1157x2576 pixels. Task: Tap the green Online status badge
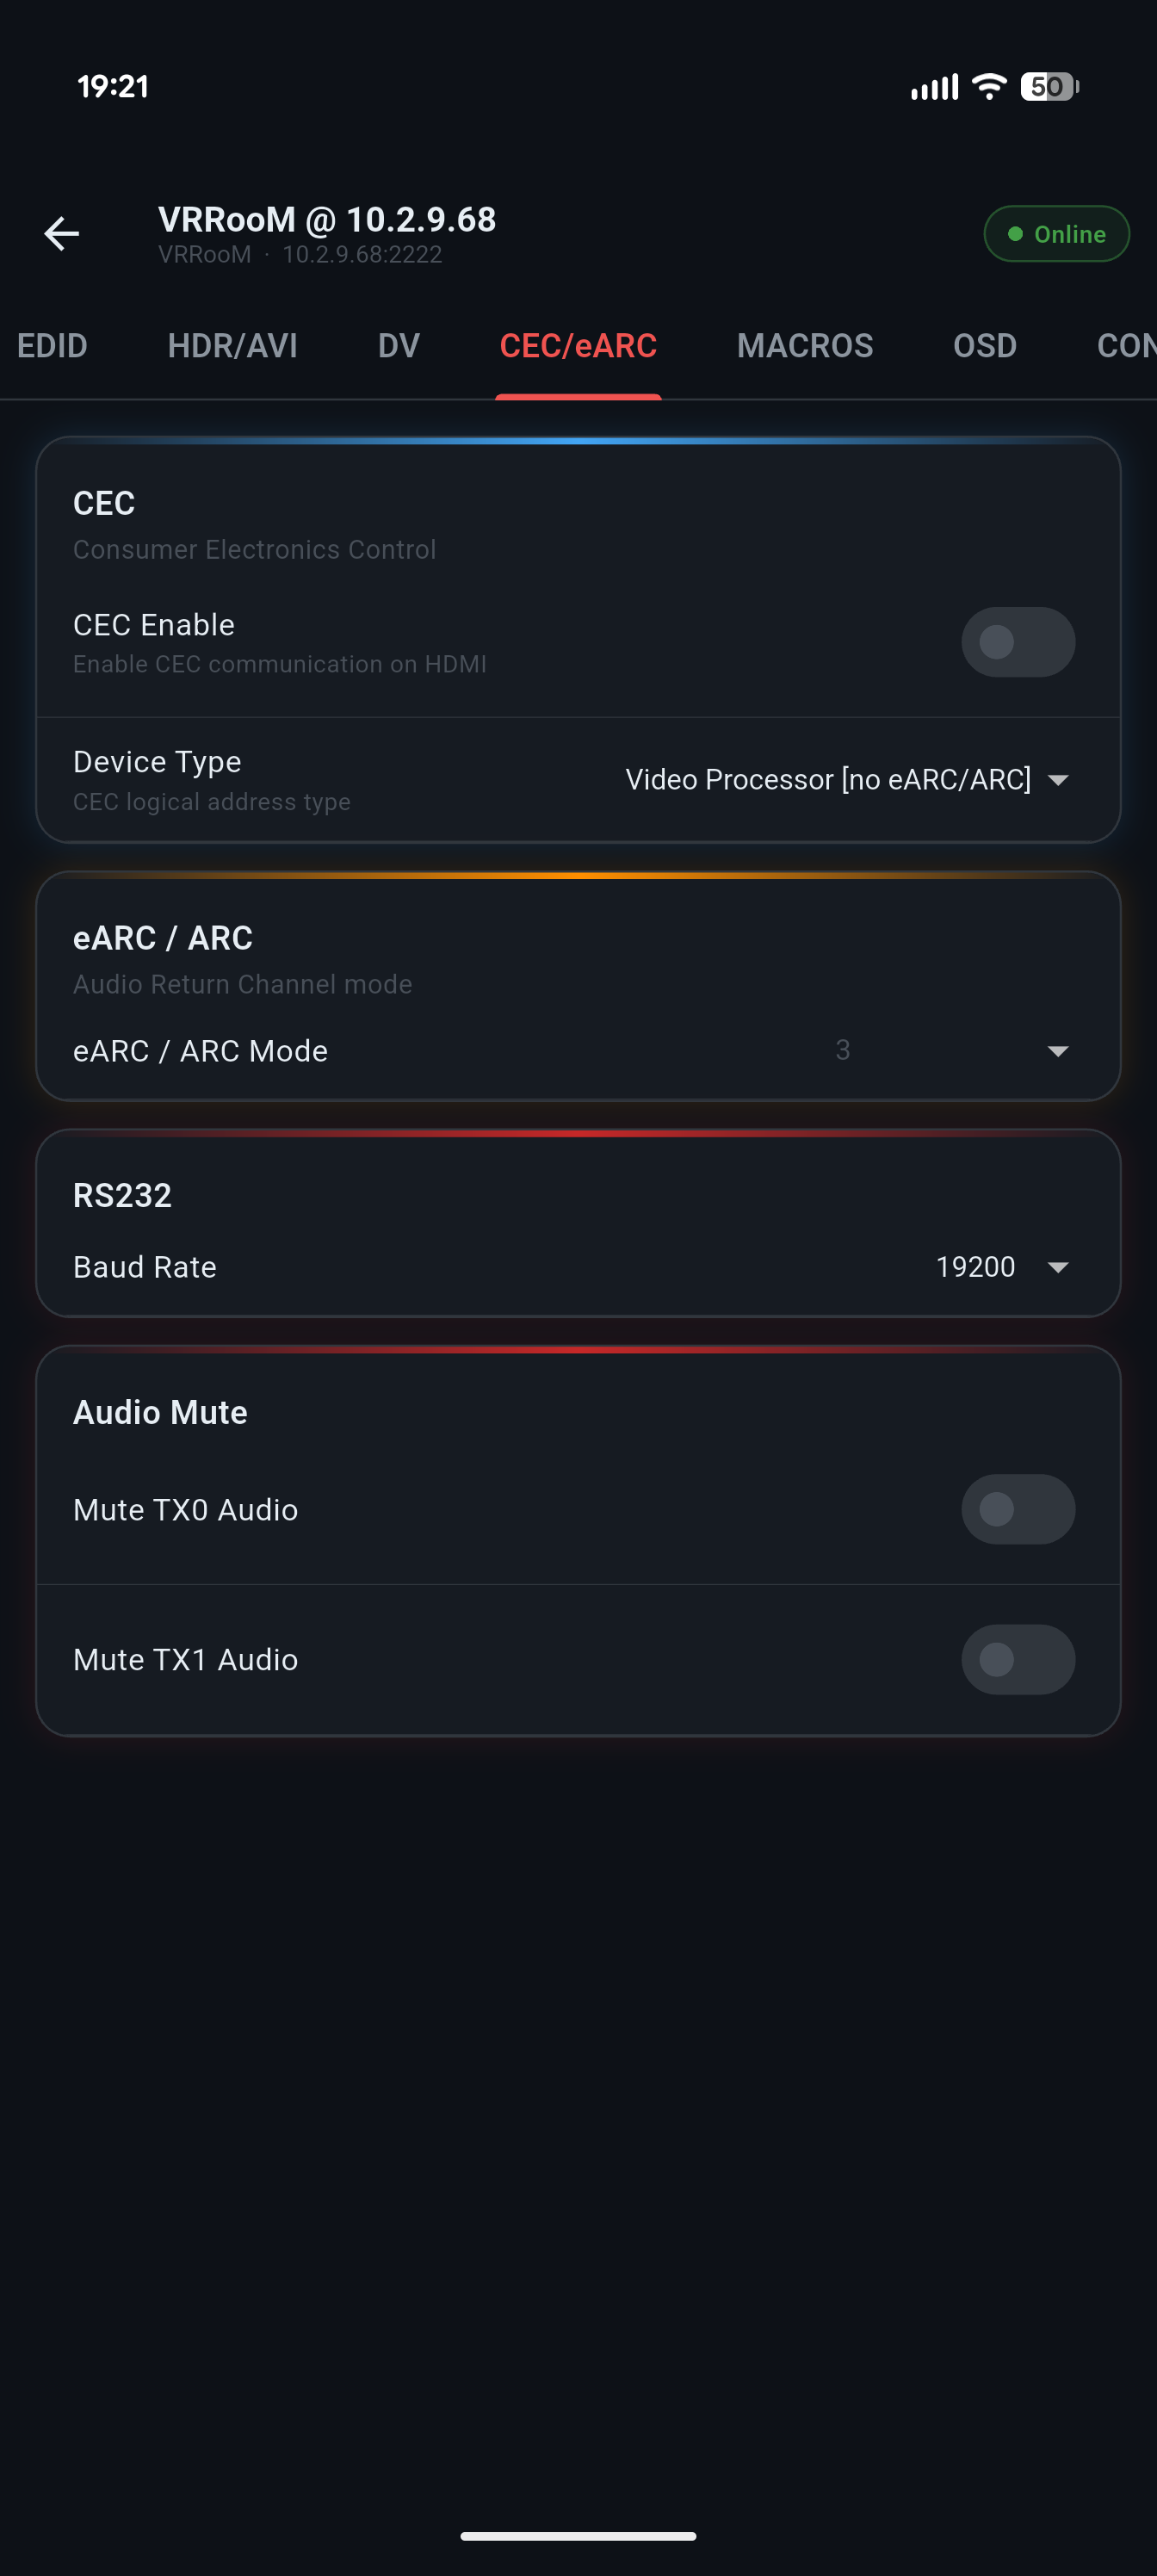coord(1056,234)
